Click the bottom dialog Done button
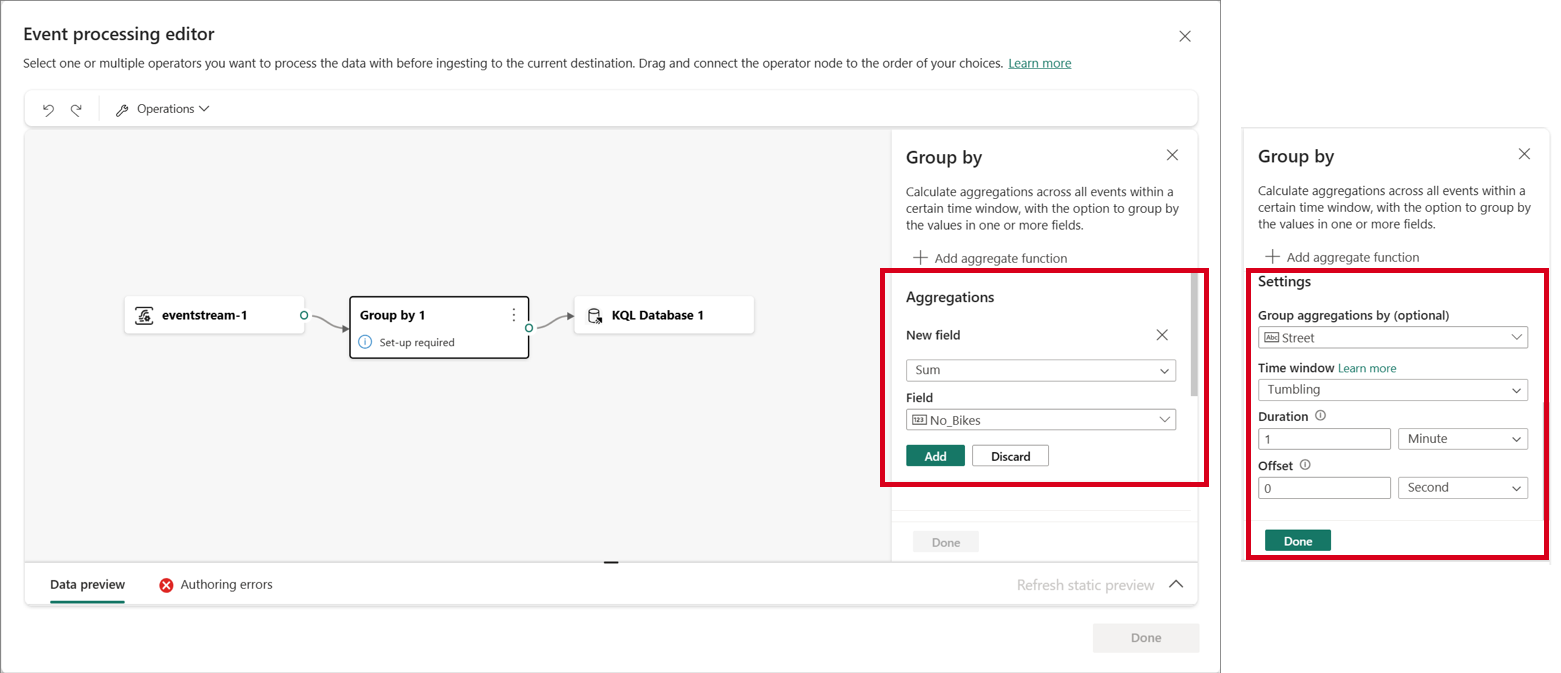1561x673 pixels. (1146, 638)
